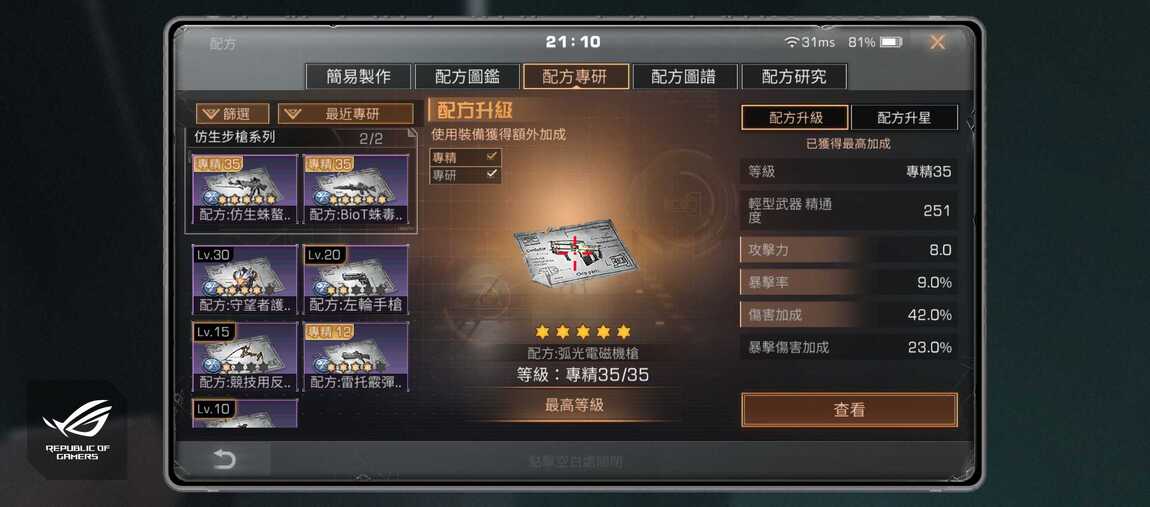
Task: Click the 查看 button
Action: point(849,410)
